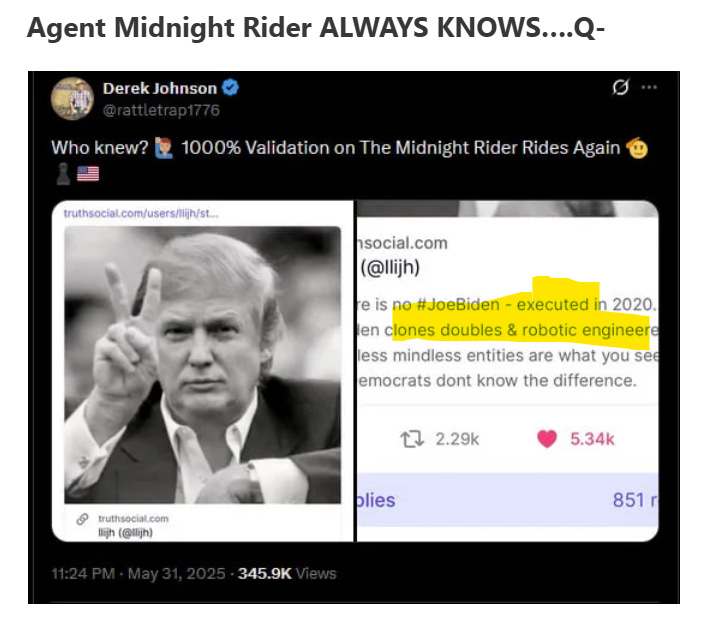
Task: Click the pink heart like icon
Action: point(547,439)
